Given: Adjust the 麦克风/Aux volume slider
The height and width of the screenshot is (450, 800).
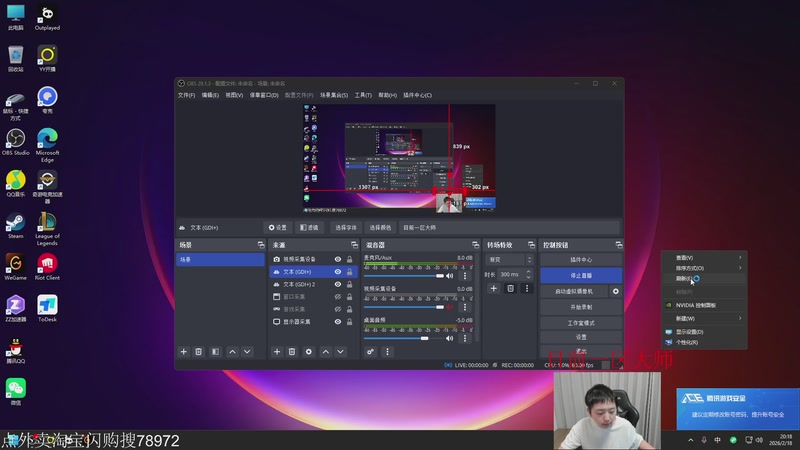Looking at the screenshot, I should pos(404,276).
